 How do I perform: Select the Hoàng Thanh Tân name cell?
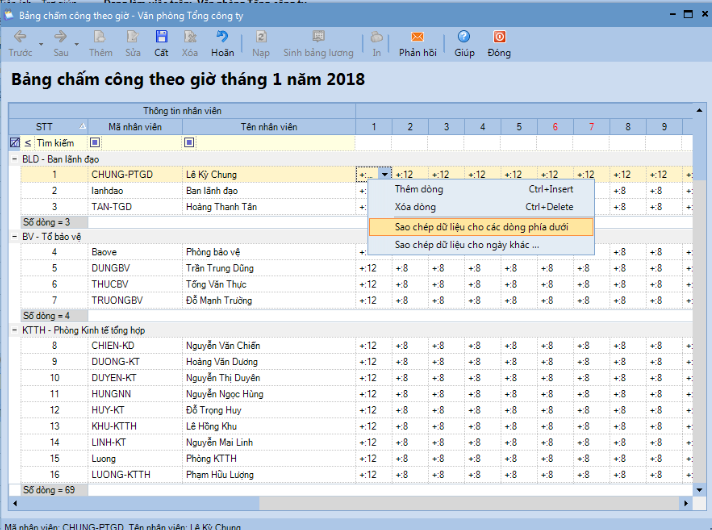click(269, 207)
